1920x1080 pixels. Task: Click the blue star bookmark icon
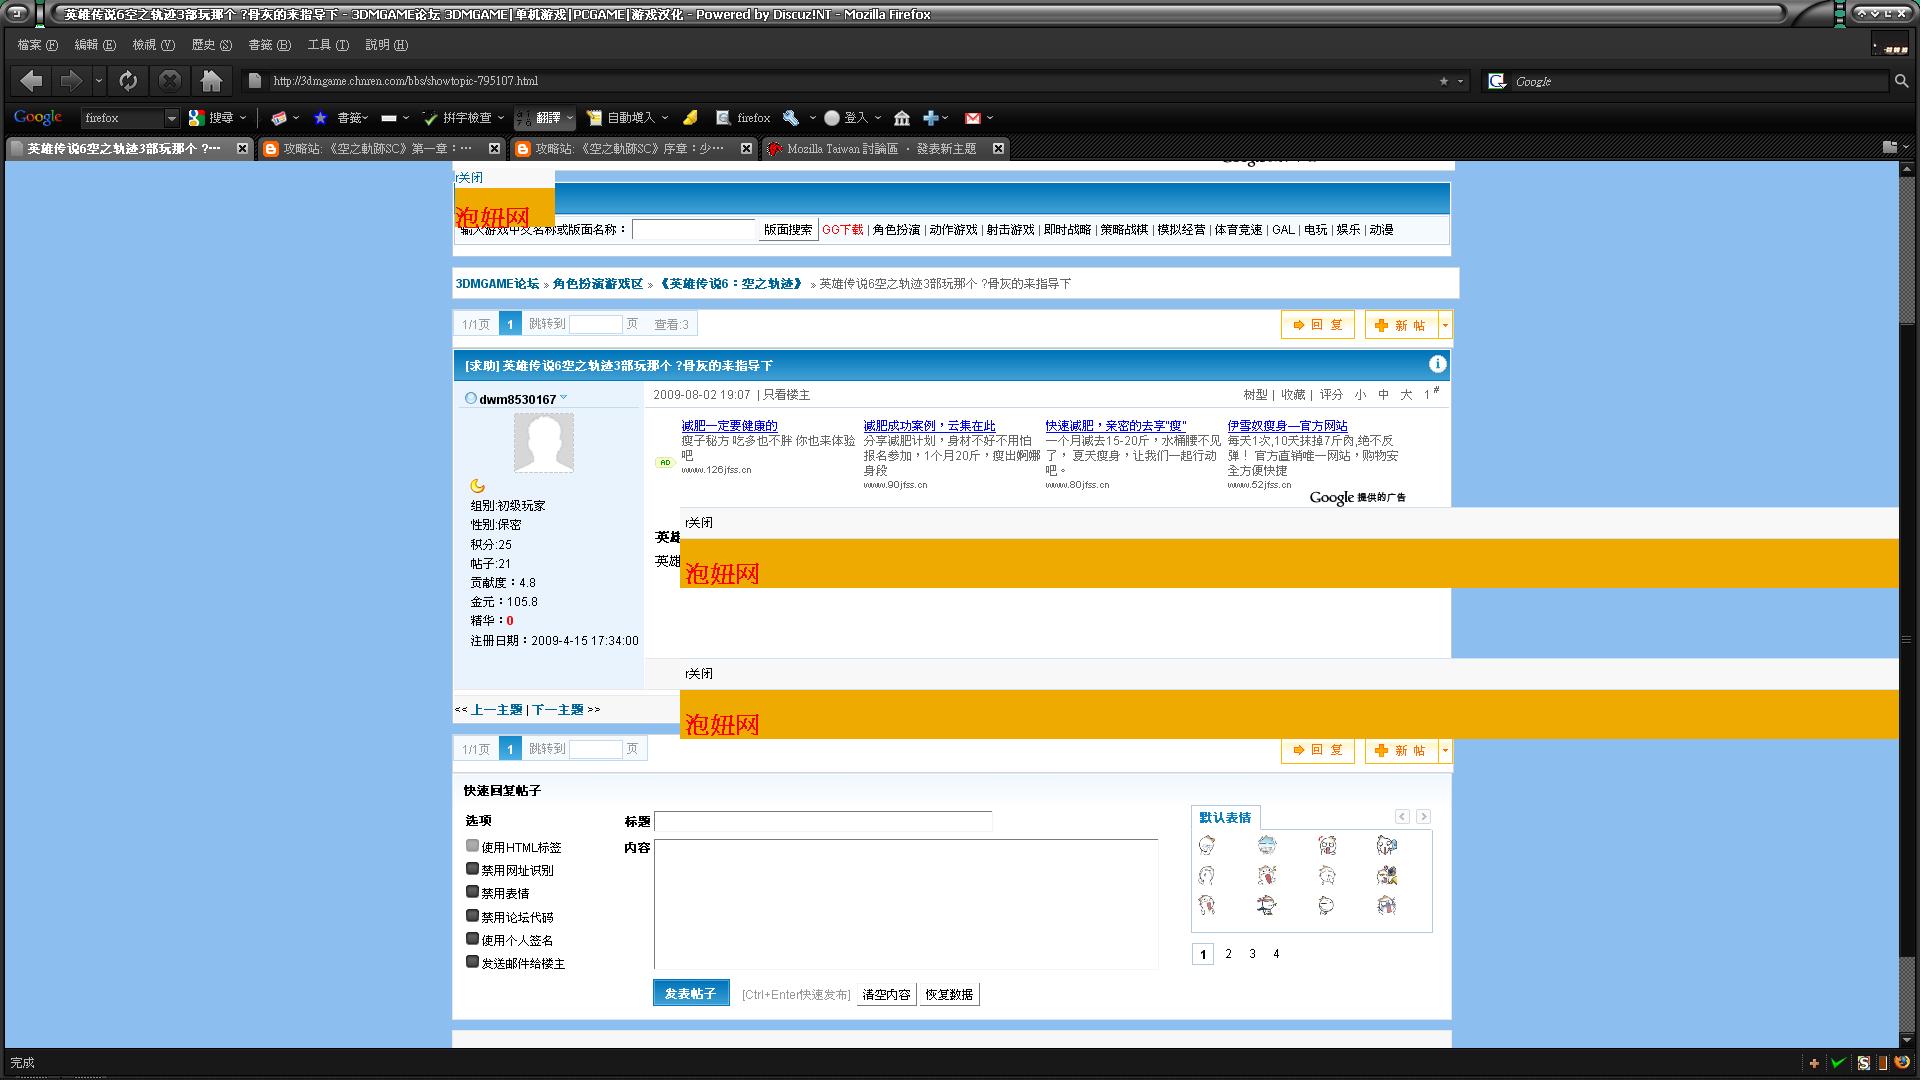[x=320, y=118]
